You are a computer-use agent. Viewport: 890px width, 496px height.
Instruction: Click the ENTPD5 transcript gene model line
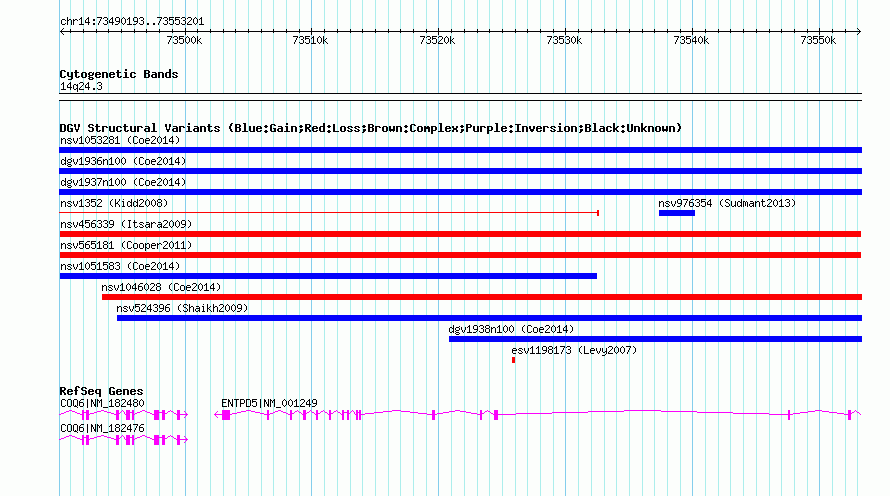[x=538, y=415]
